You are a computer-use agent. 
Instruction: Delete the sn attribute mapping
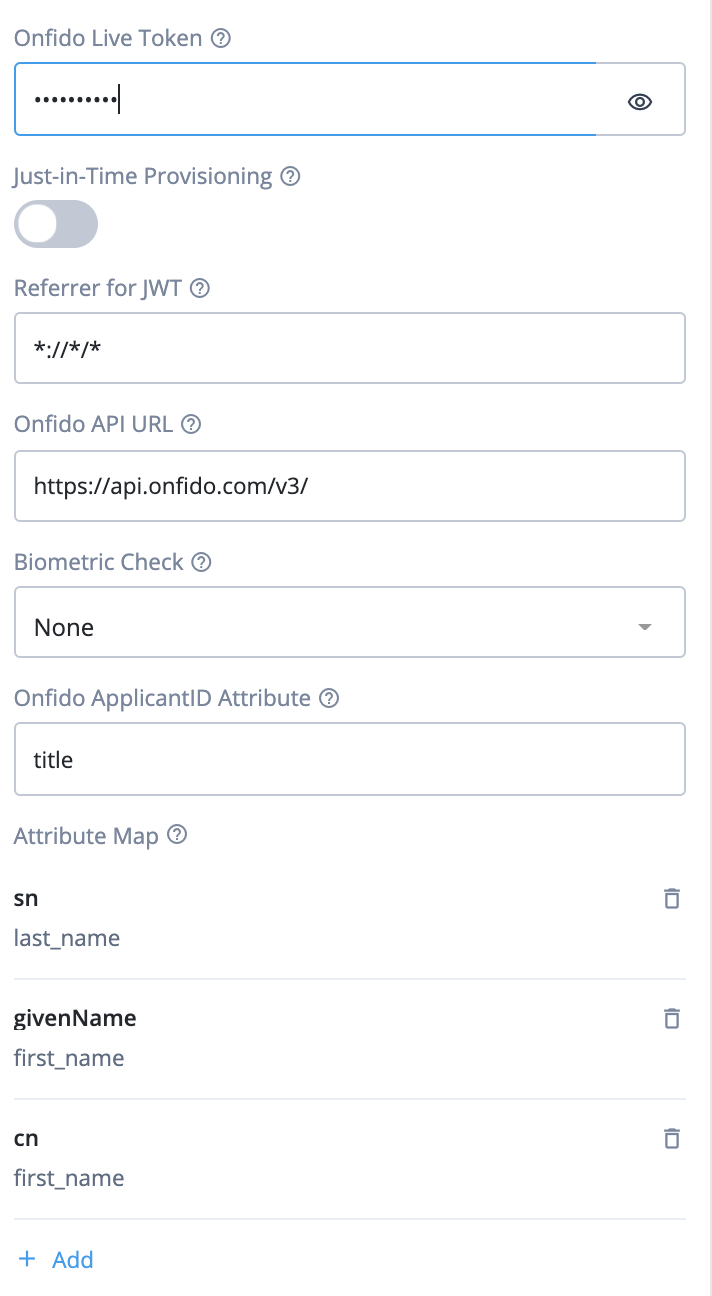point(672,898)
